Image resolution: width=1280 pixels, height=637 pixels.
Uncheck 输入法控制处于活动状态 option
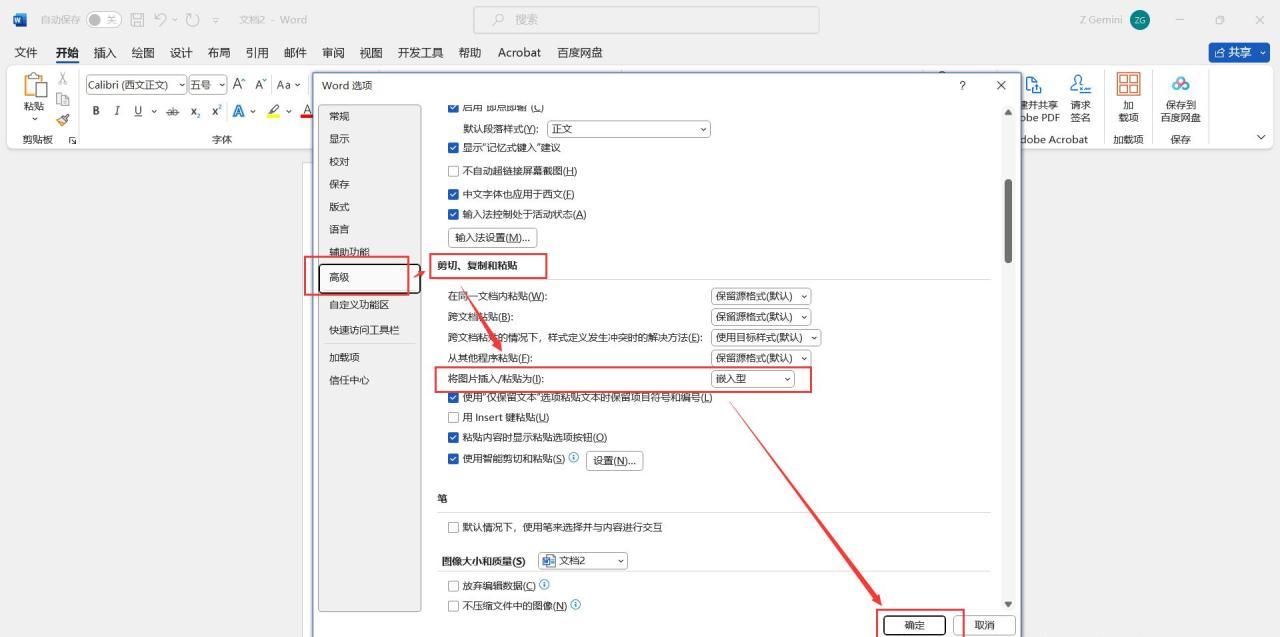[x=453, y=214]
